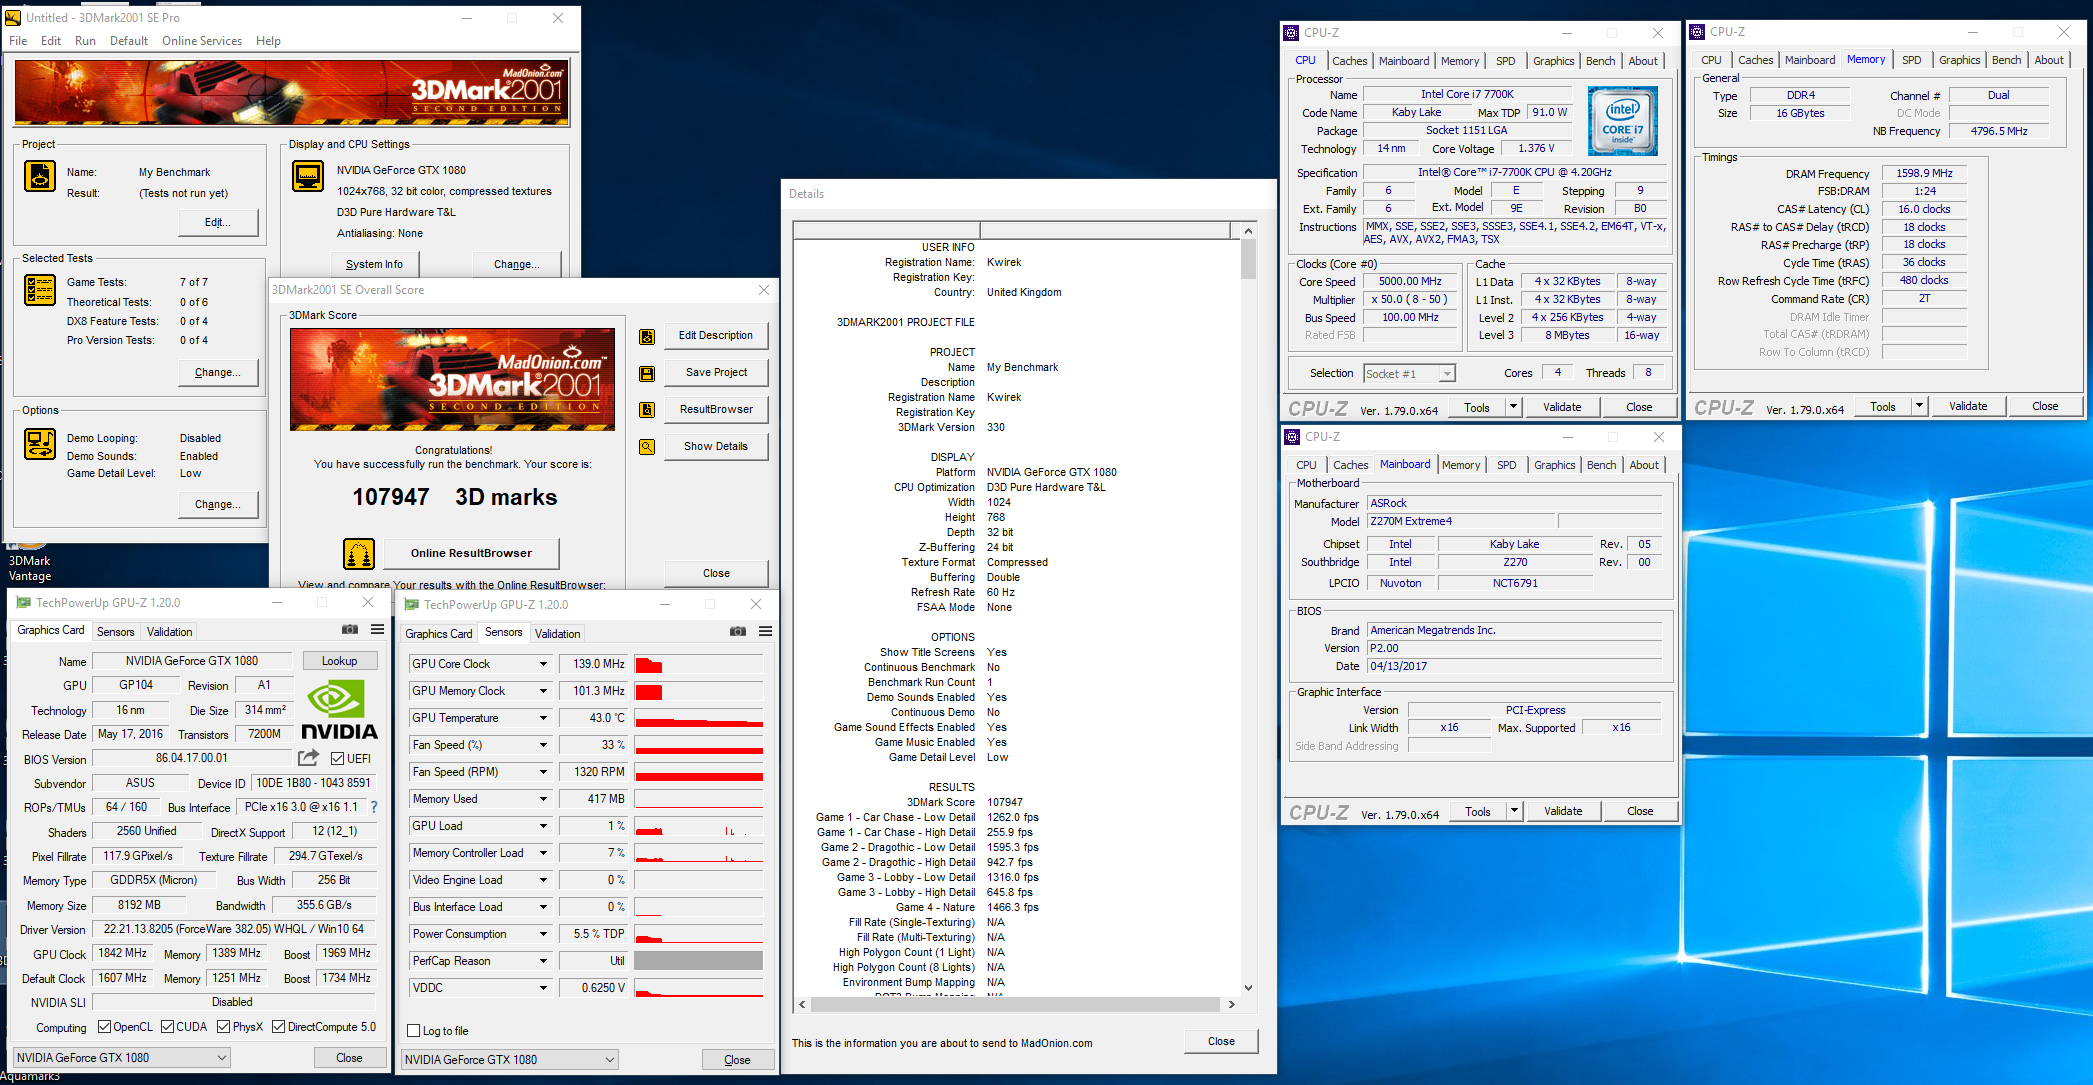Open hamburger menu in GPU-Z Sensors window
This screenshot has height=1085, width=2093.
pos(765,632)
